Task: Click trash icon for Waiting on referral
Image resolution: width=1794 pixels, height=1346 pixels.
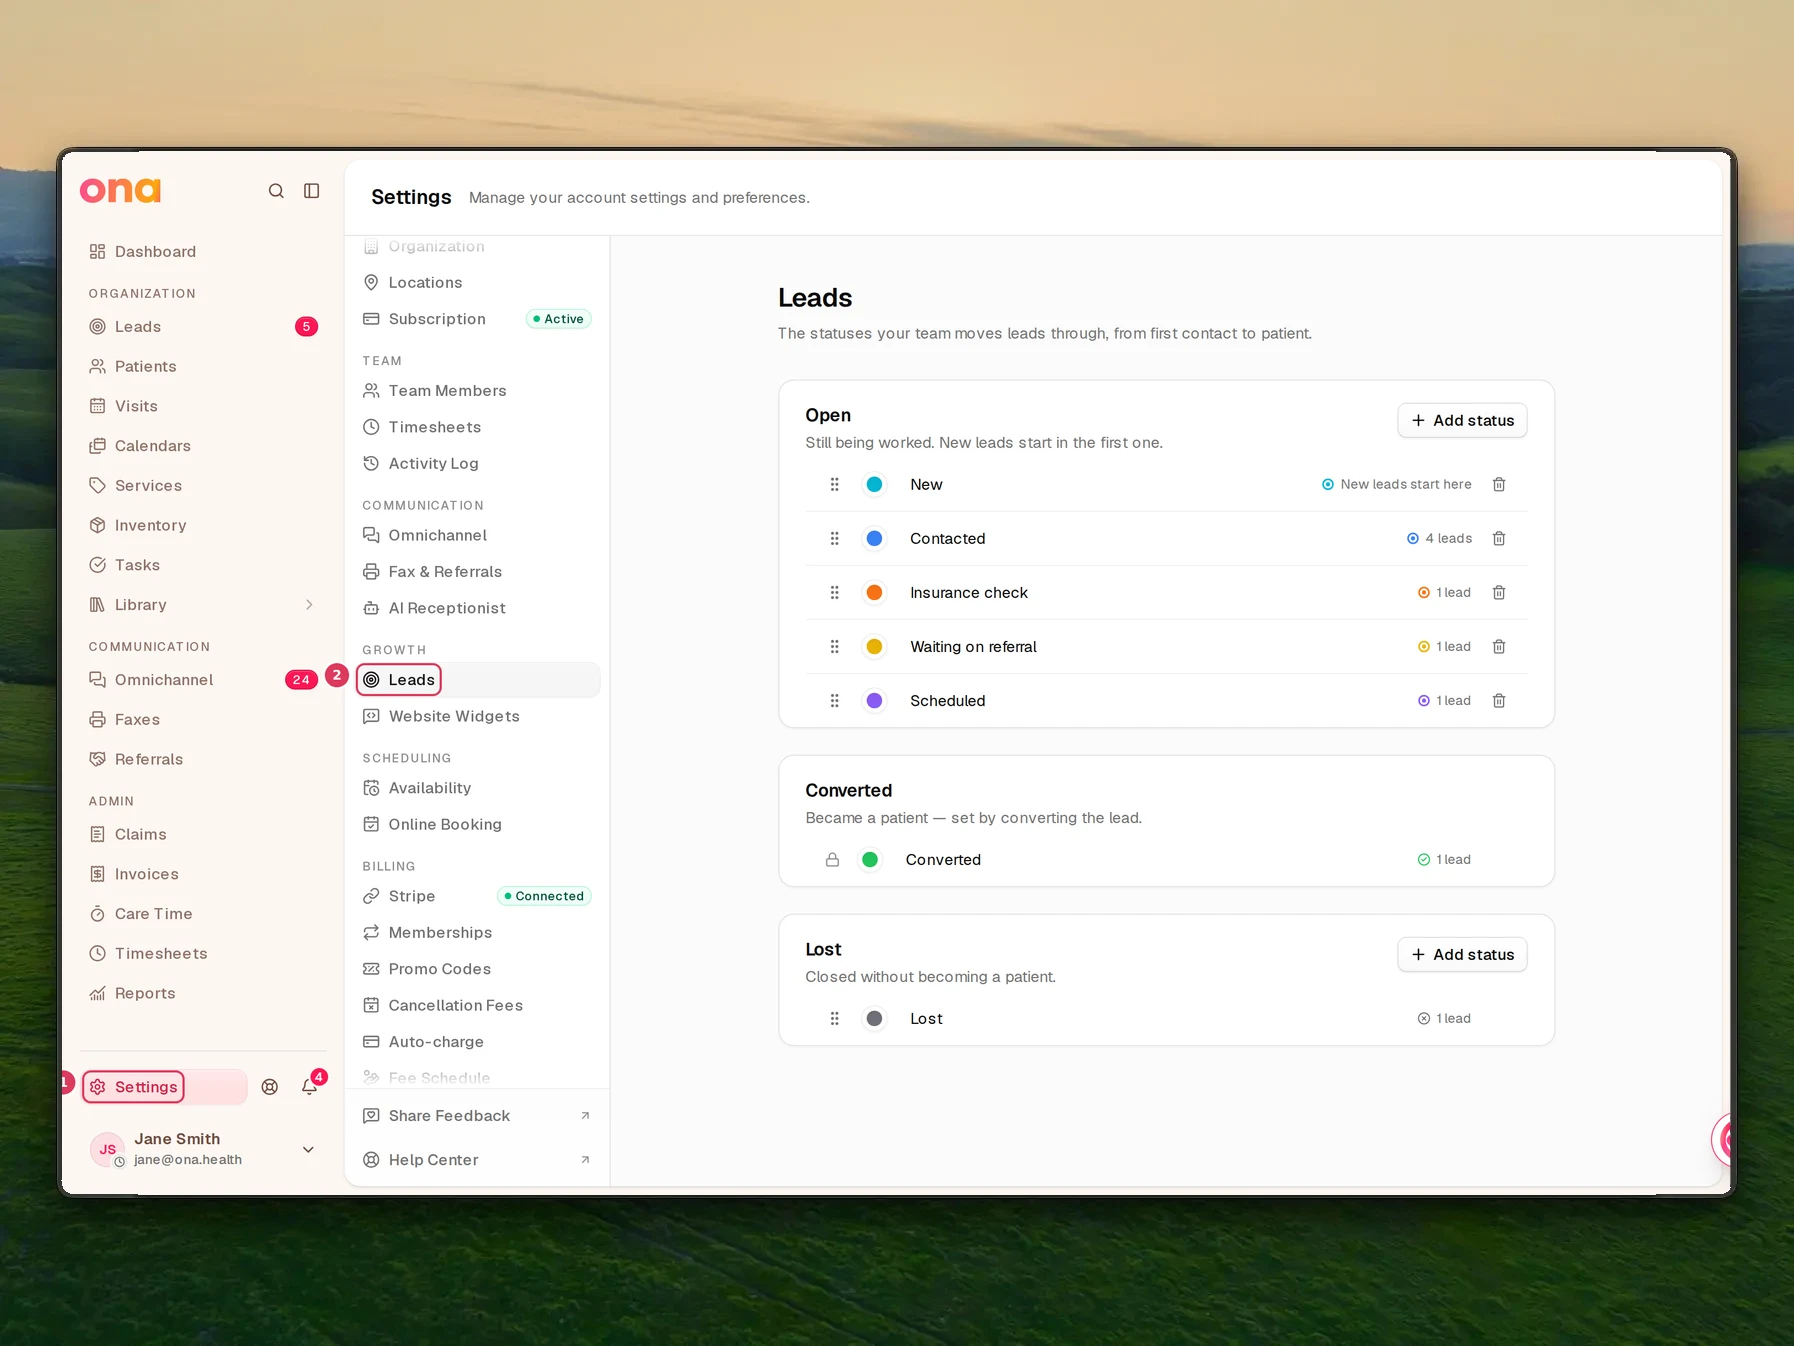Action: [1499, 646]
